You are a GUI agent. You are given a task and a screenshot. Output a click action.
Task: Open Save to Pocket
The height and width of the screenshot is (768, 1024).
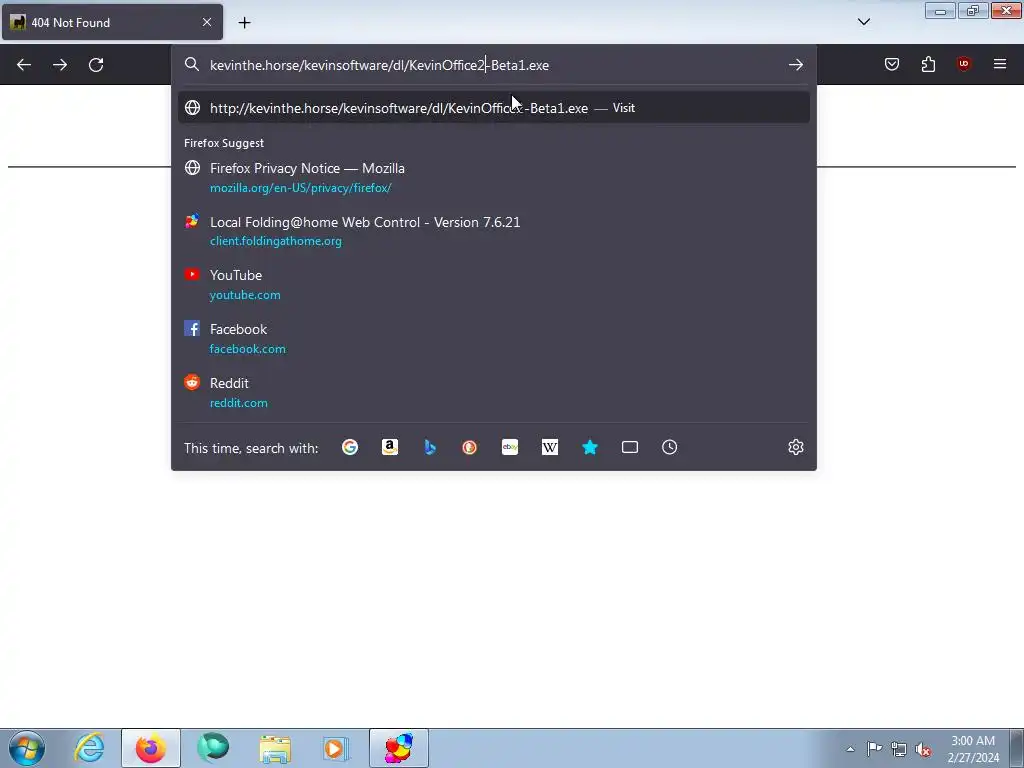[x=892, y=64]
